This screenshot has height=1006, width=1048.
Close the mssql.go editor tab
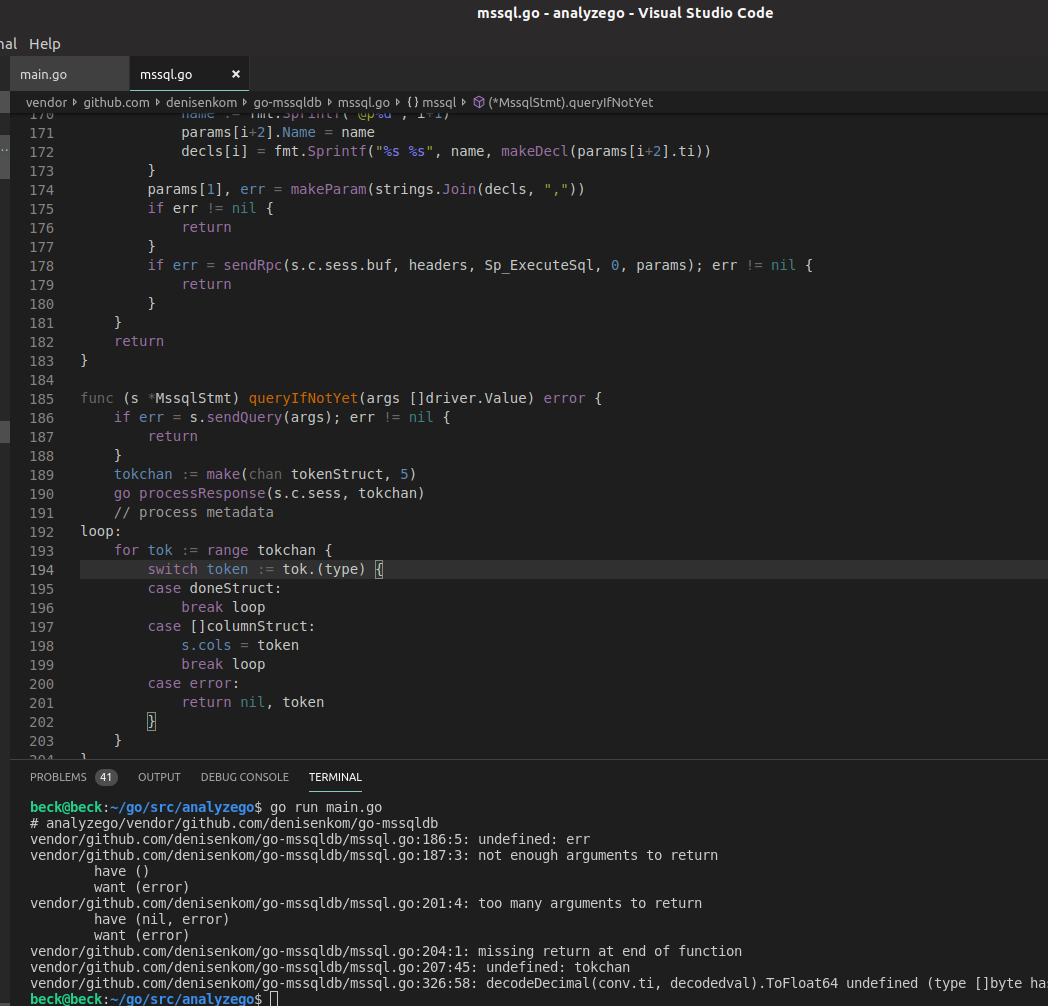click(235, 73)
